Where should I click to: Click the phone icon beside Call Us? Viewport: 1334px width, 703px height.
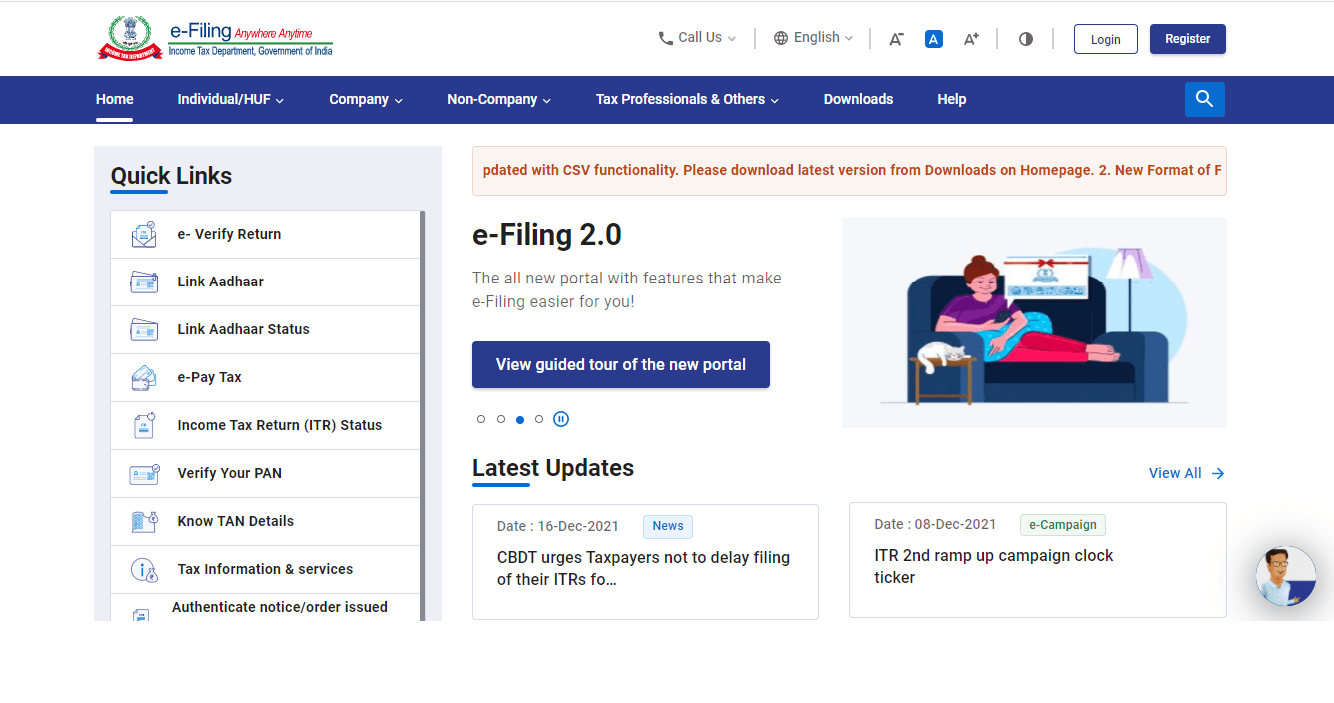[x=666, y=38]
